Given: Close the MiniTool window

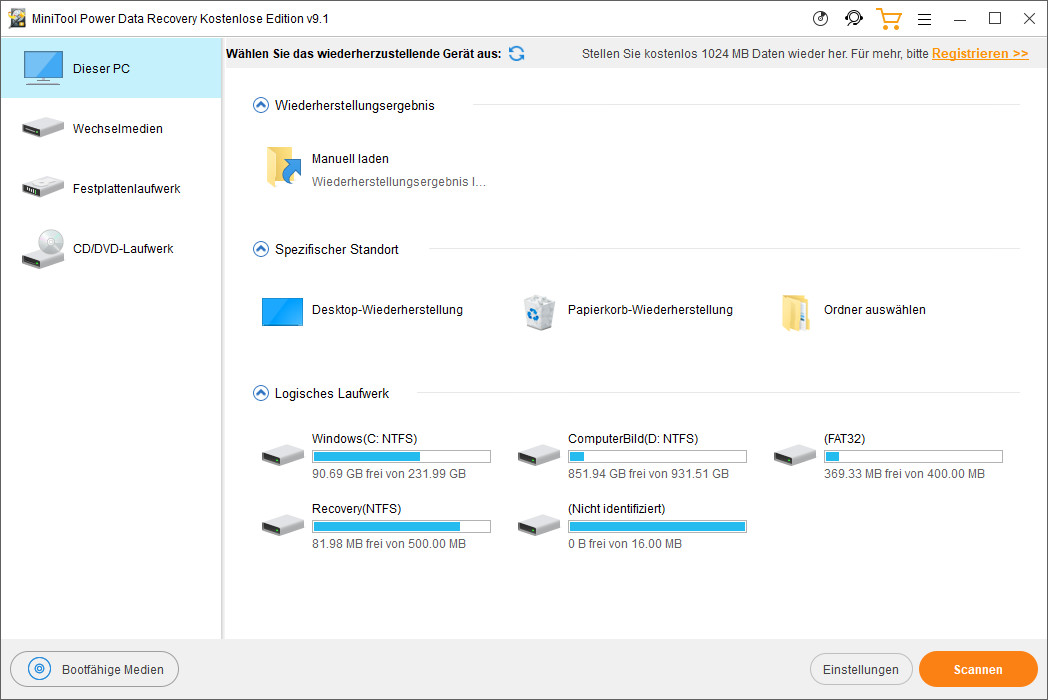Looking at the screenshot, I should (1029, 19).
